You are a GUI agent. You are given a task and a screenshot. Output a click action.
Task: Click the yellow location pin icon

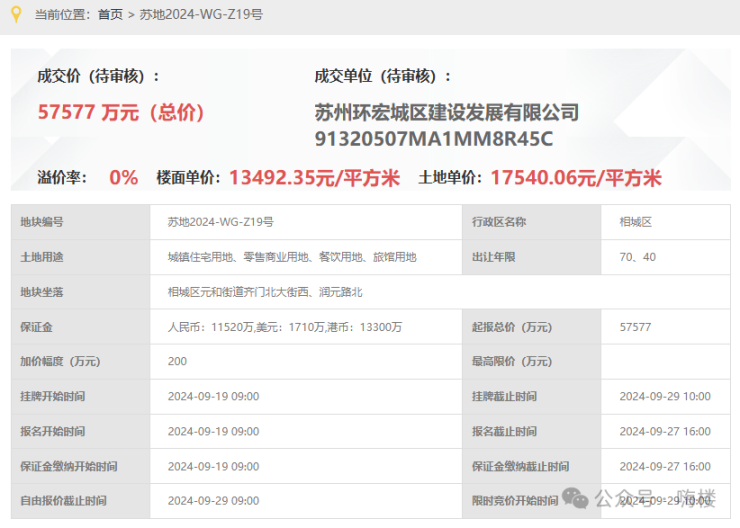pyautogui.click(x=16, y=14)
